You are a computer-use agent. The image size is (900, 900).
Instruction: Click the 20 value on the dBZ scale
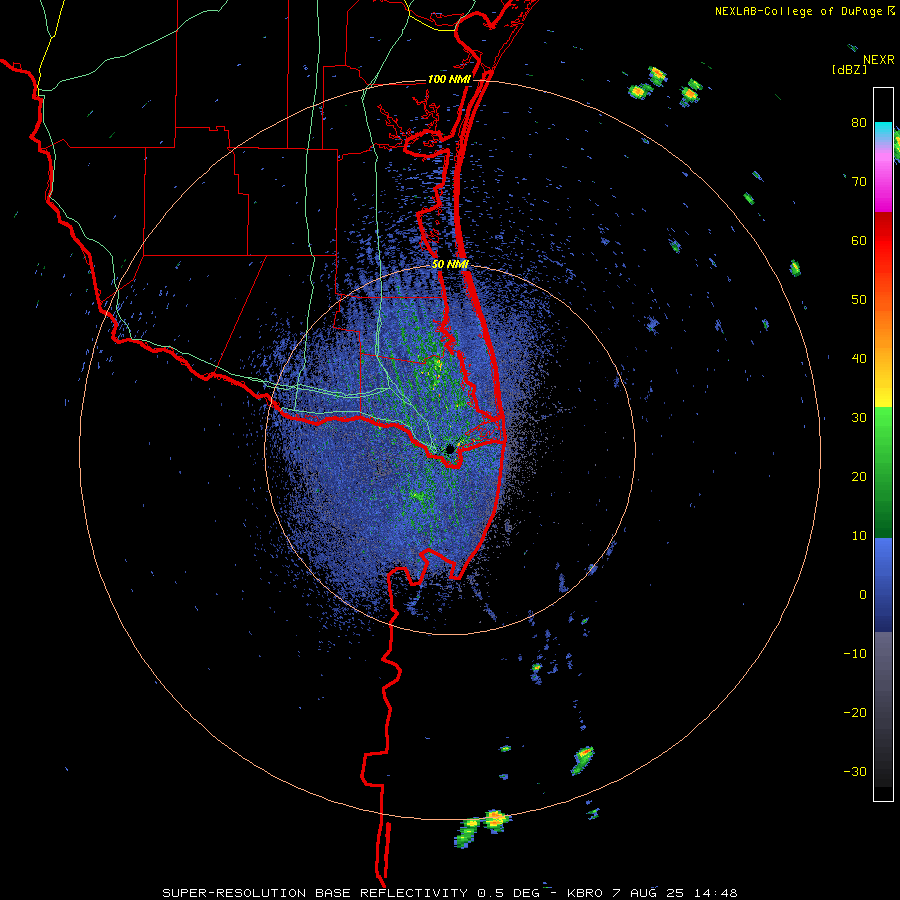point(859,477)
